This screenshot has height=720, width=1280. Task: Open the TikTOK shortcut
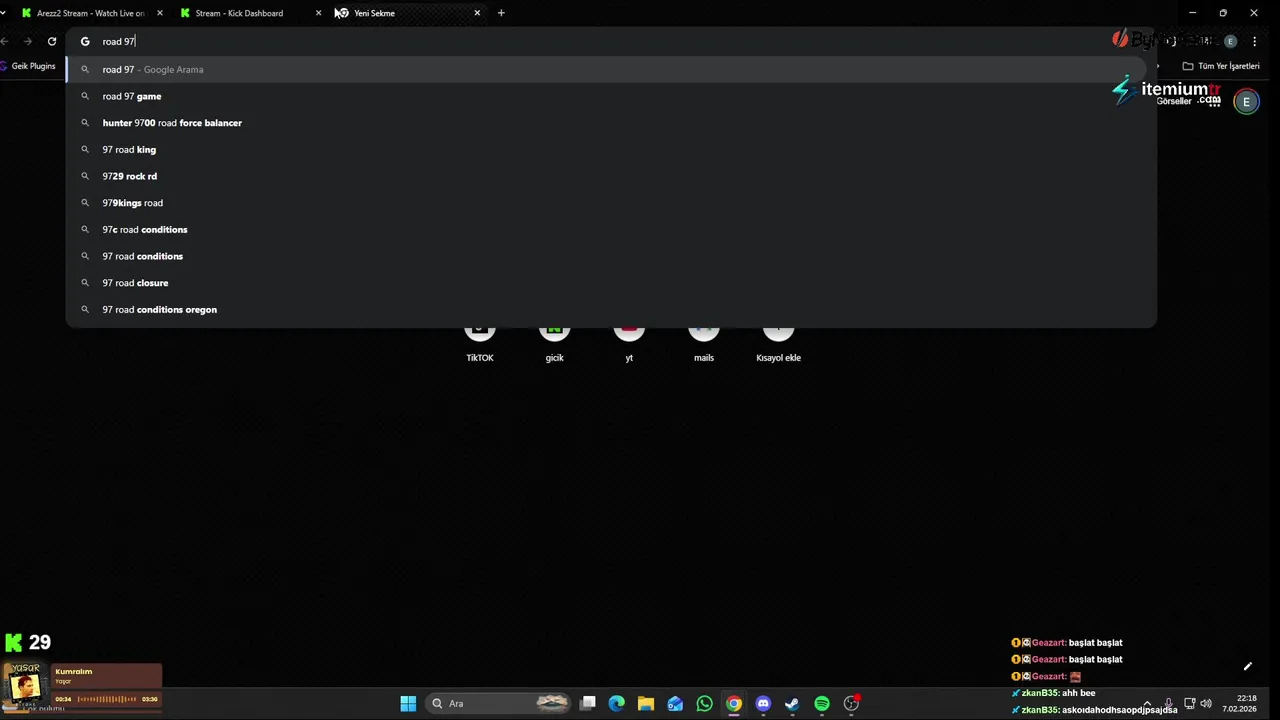tap(480, 343)
